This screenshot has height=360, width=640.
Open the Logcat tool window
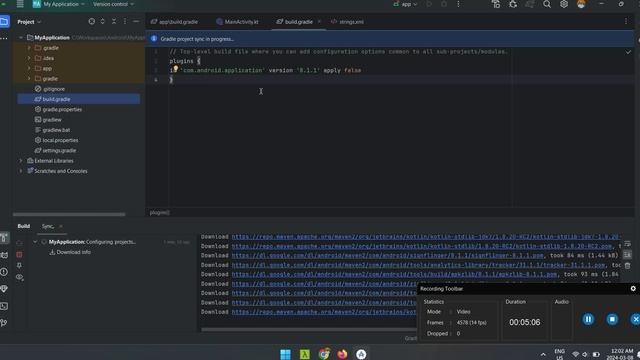click(x=4, y=255)
